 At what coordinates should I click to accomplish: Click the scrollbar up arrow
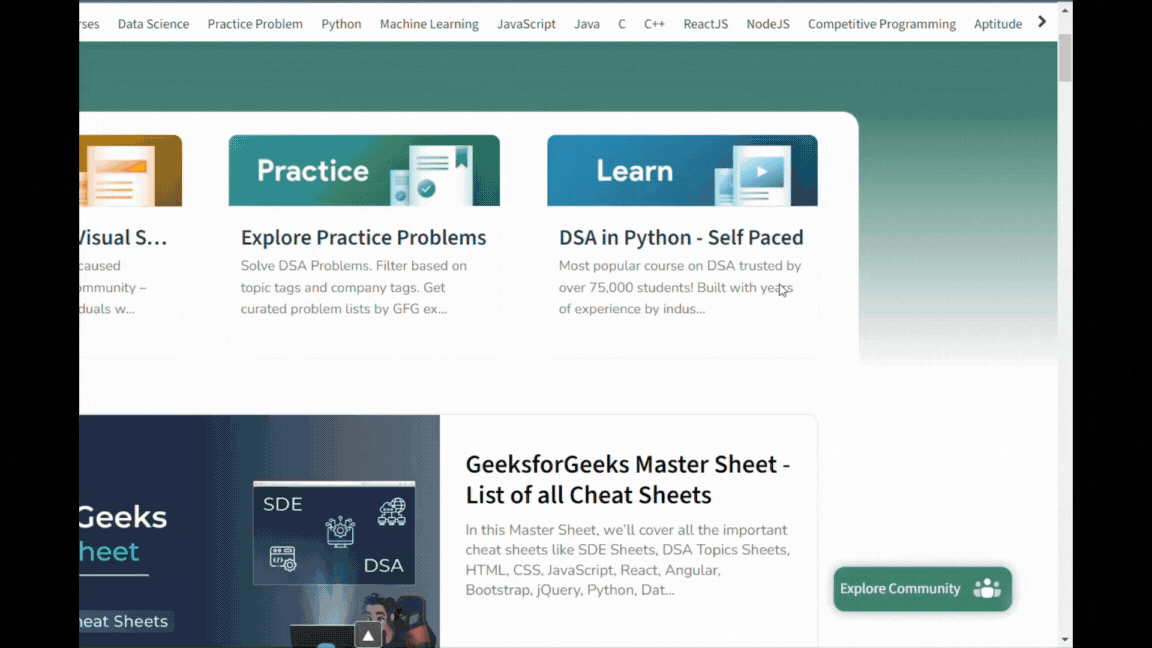coord(1065,10)
